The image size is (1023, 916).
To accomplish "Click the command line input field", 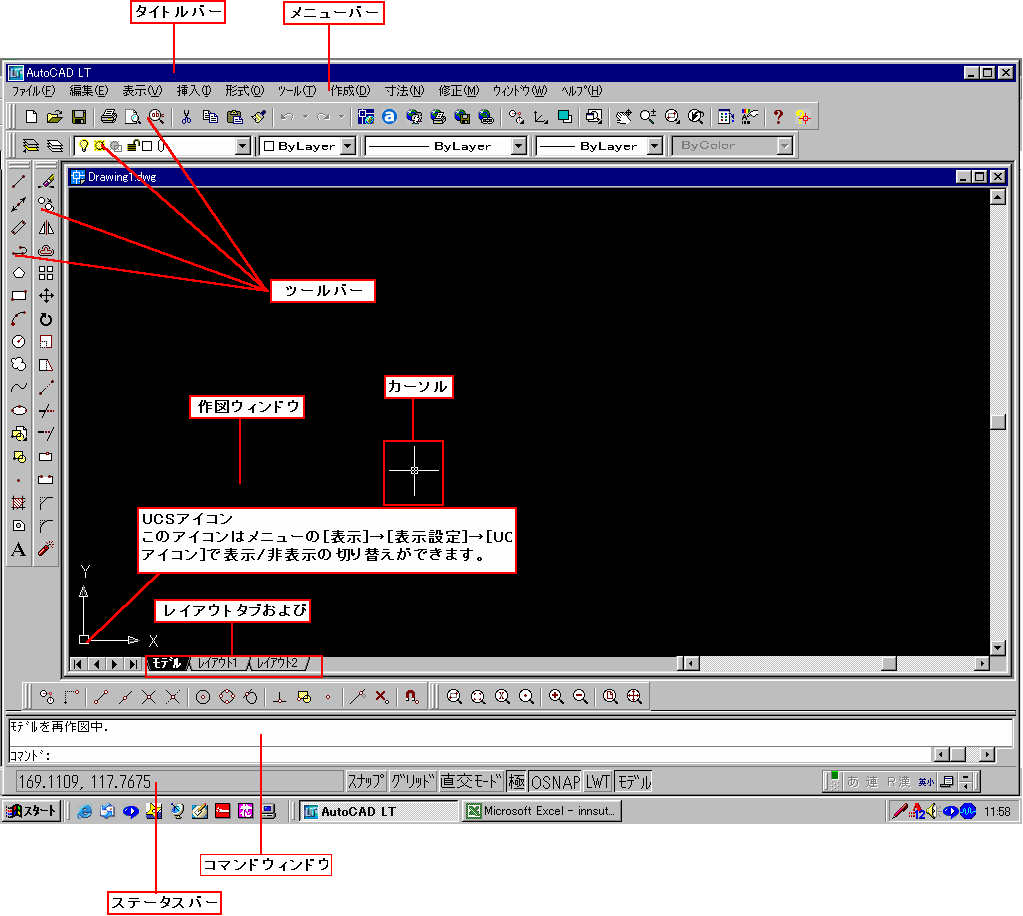I will [x=470, y=755].
